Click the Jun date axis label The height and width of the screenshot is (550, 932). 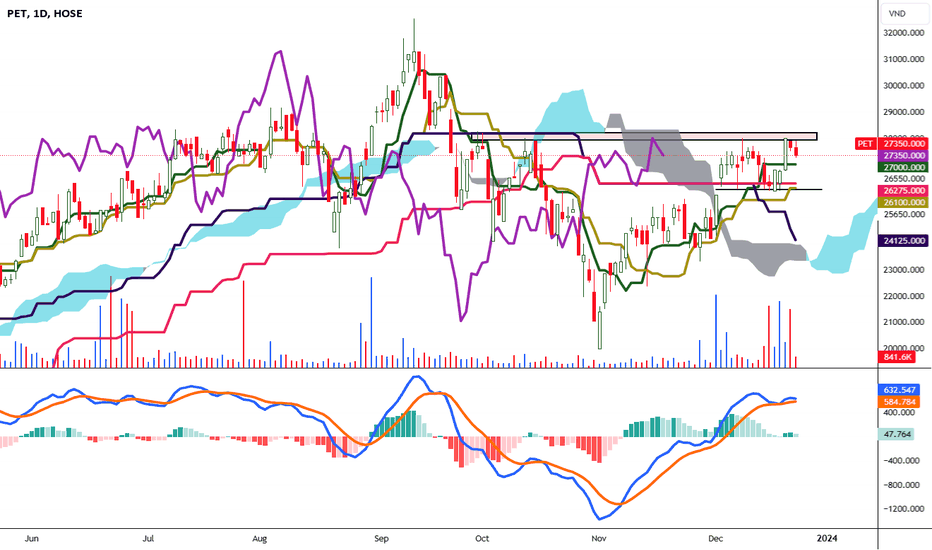(x=32, y=539)
